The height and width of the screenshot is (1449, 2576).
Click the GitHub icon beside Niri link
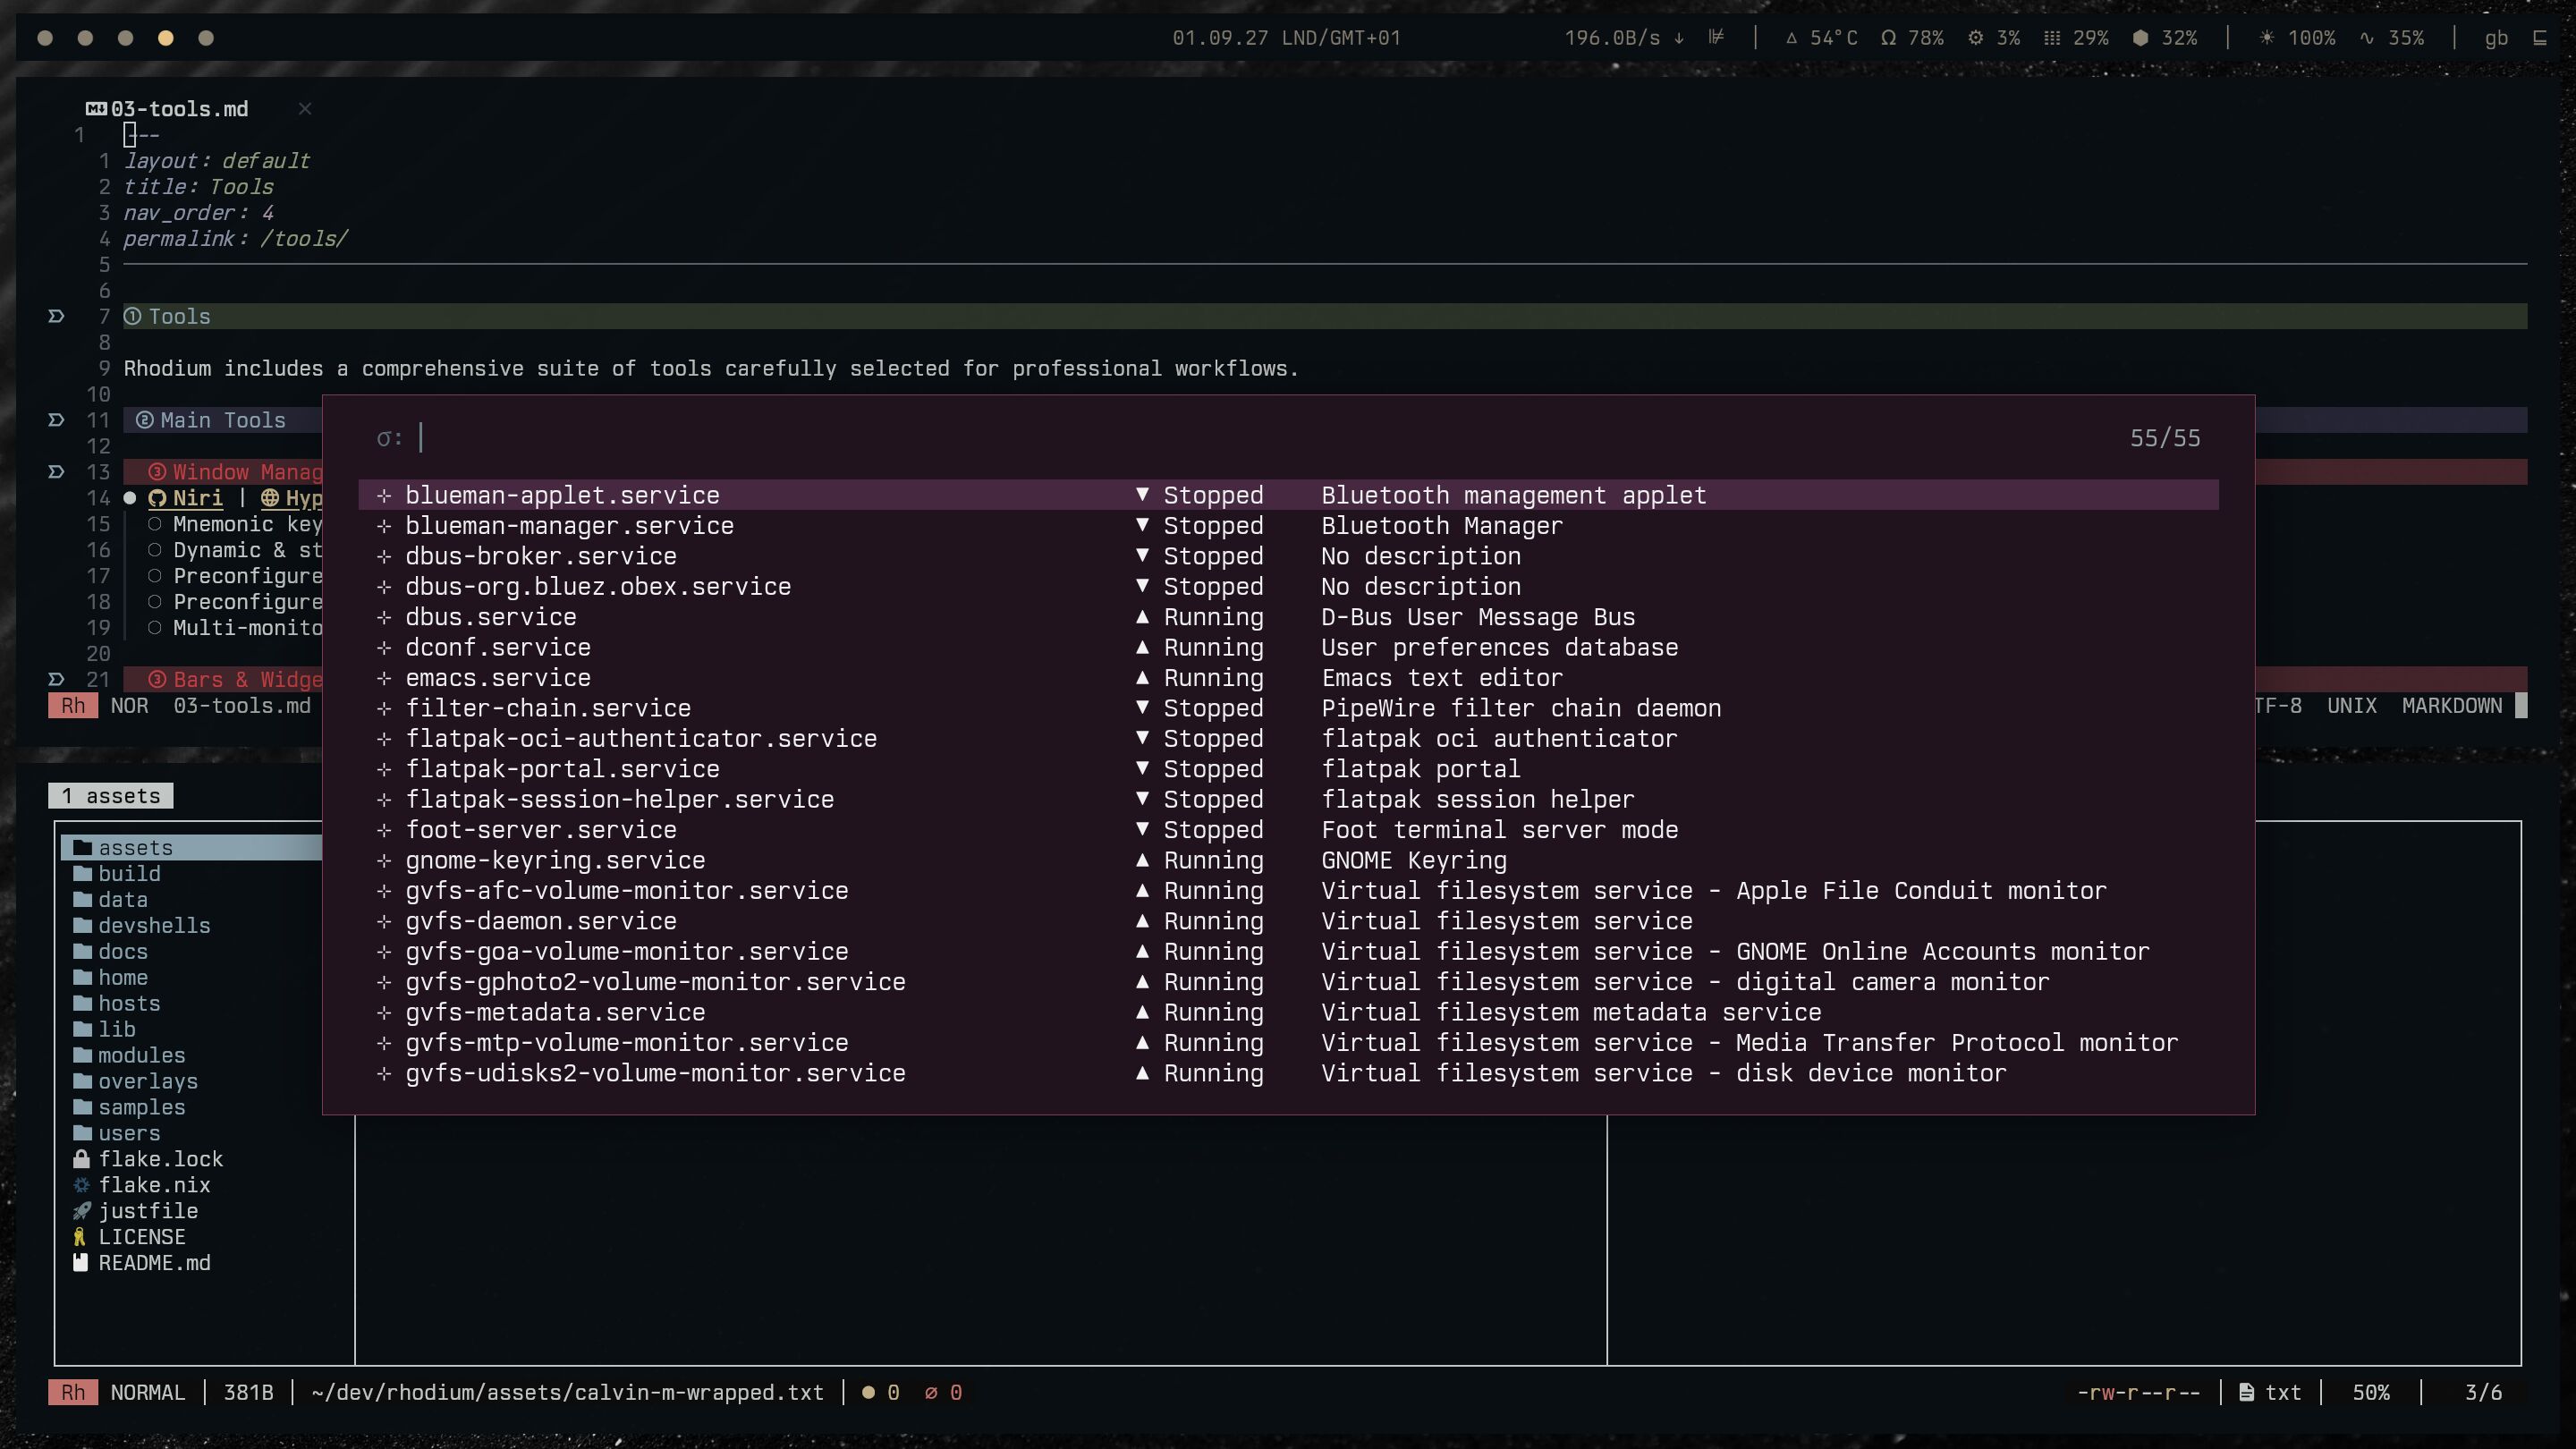tap(157, 498)
